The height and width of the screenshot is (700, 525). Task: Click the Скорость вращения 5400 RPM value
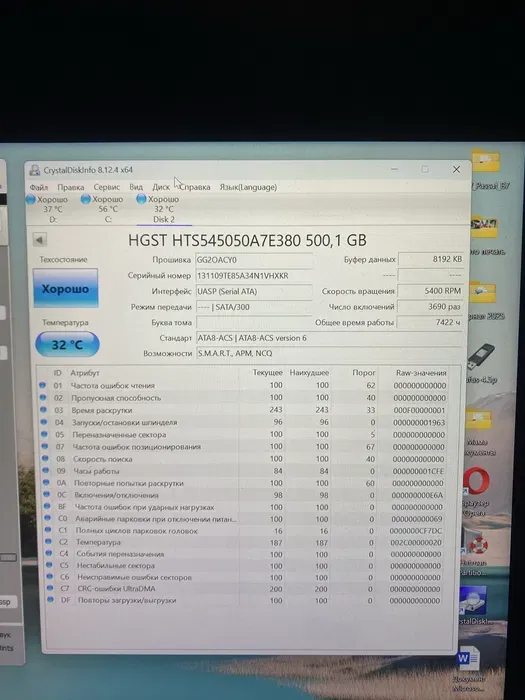point(430,291)
